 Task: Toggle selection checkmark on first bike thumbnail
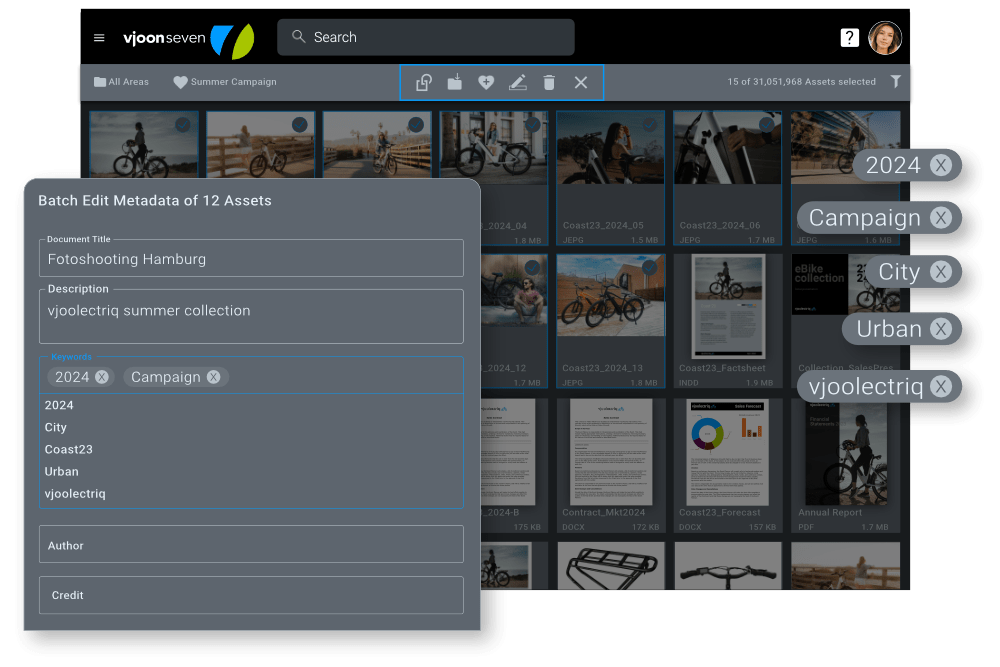click(183, 125)
